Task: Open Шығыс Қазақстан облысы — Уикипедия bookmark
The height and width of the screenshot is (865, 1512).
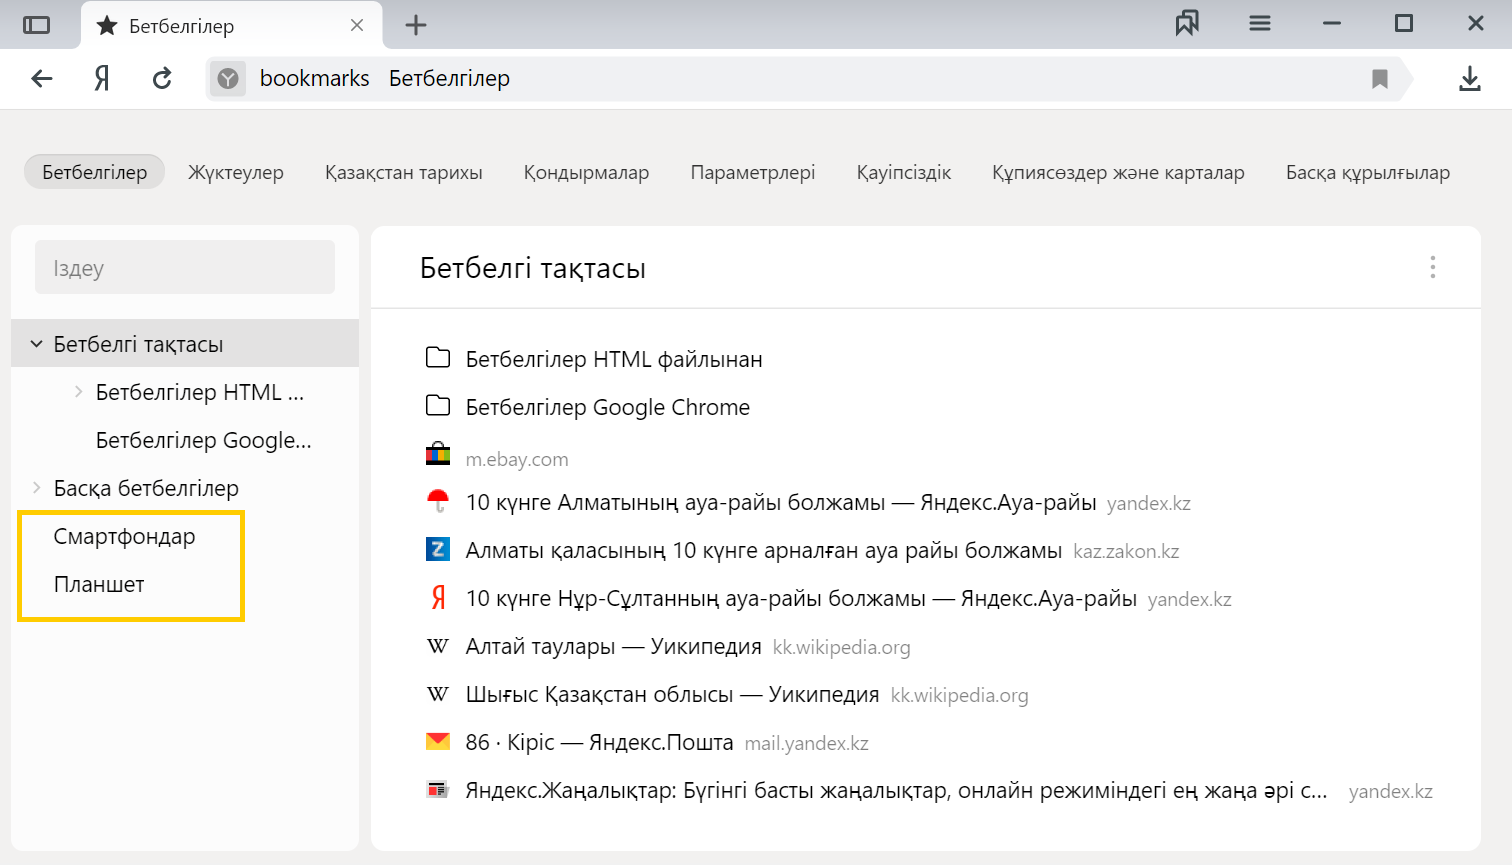Action: click(x=673, y=694)
